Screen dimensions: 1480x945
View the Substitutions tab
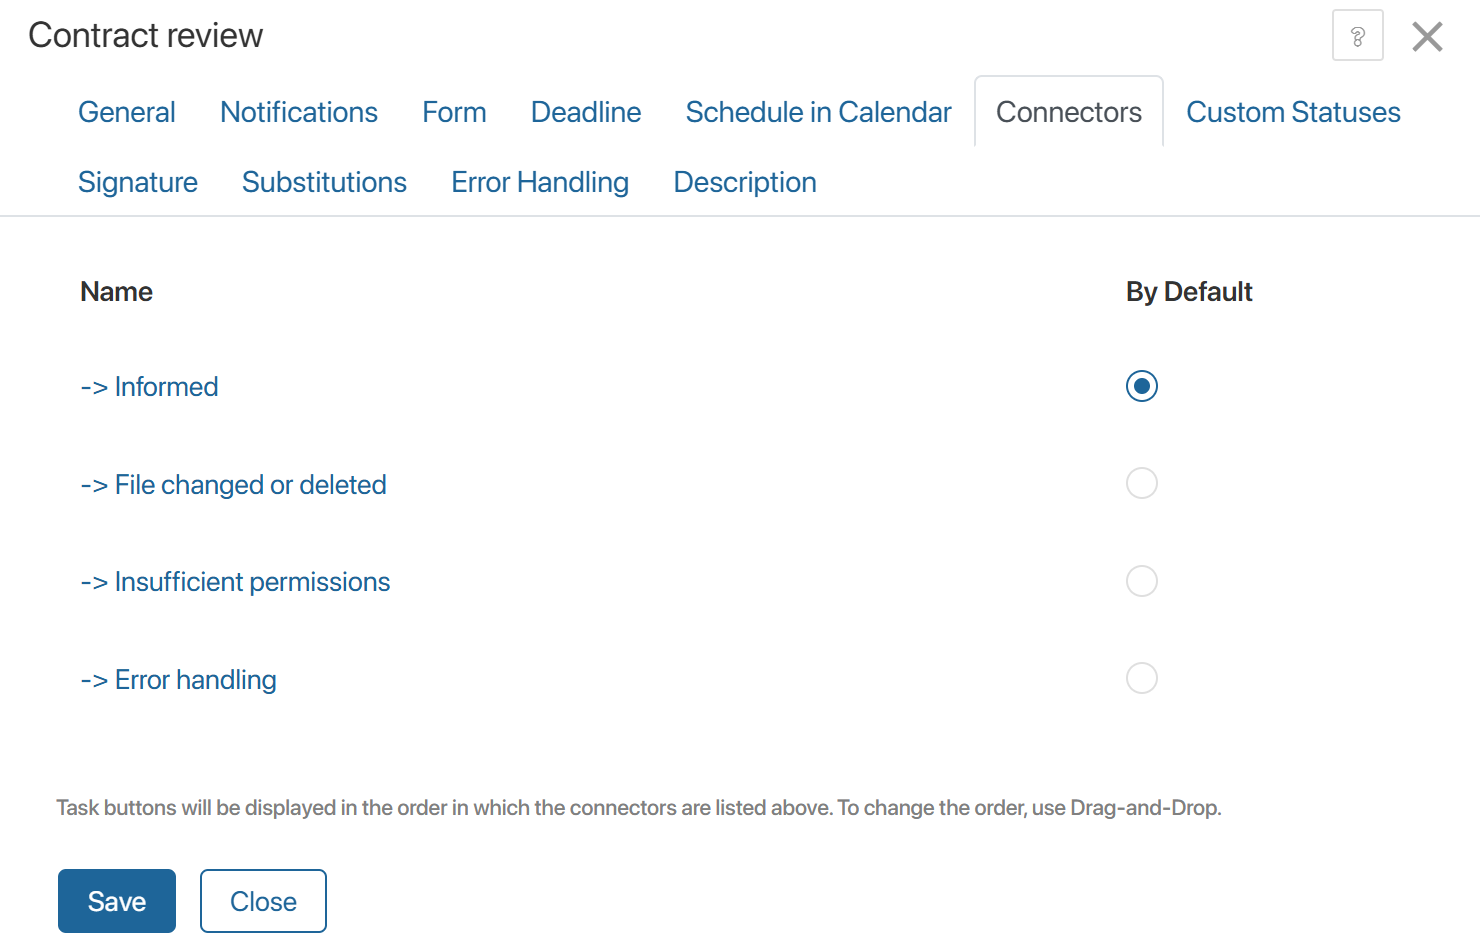pyautogui.click(x=324, y=182)
